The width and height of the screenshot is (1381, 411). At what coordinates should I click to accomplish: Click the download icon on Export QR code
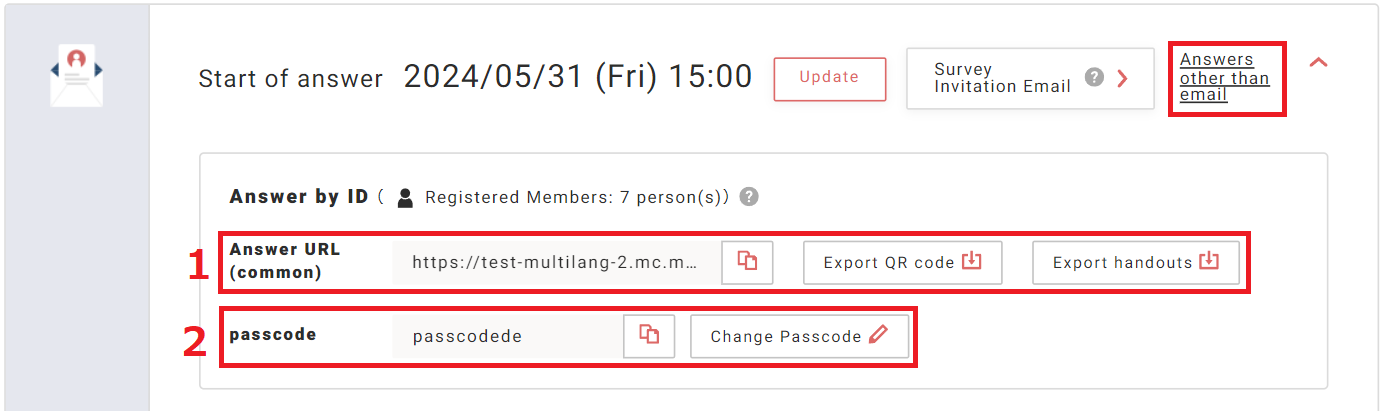click(x=971, y=262)
